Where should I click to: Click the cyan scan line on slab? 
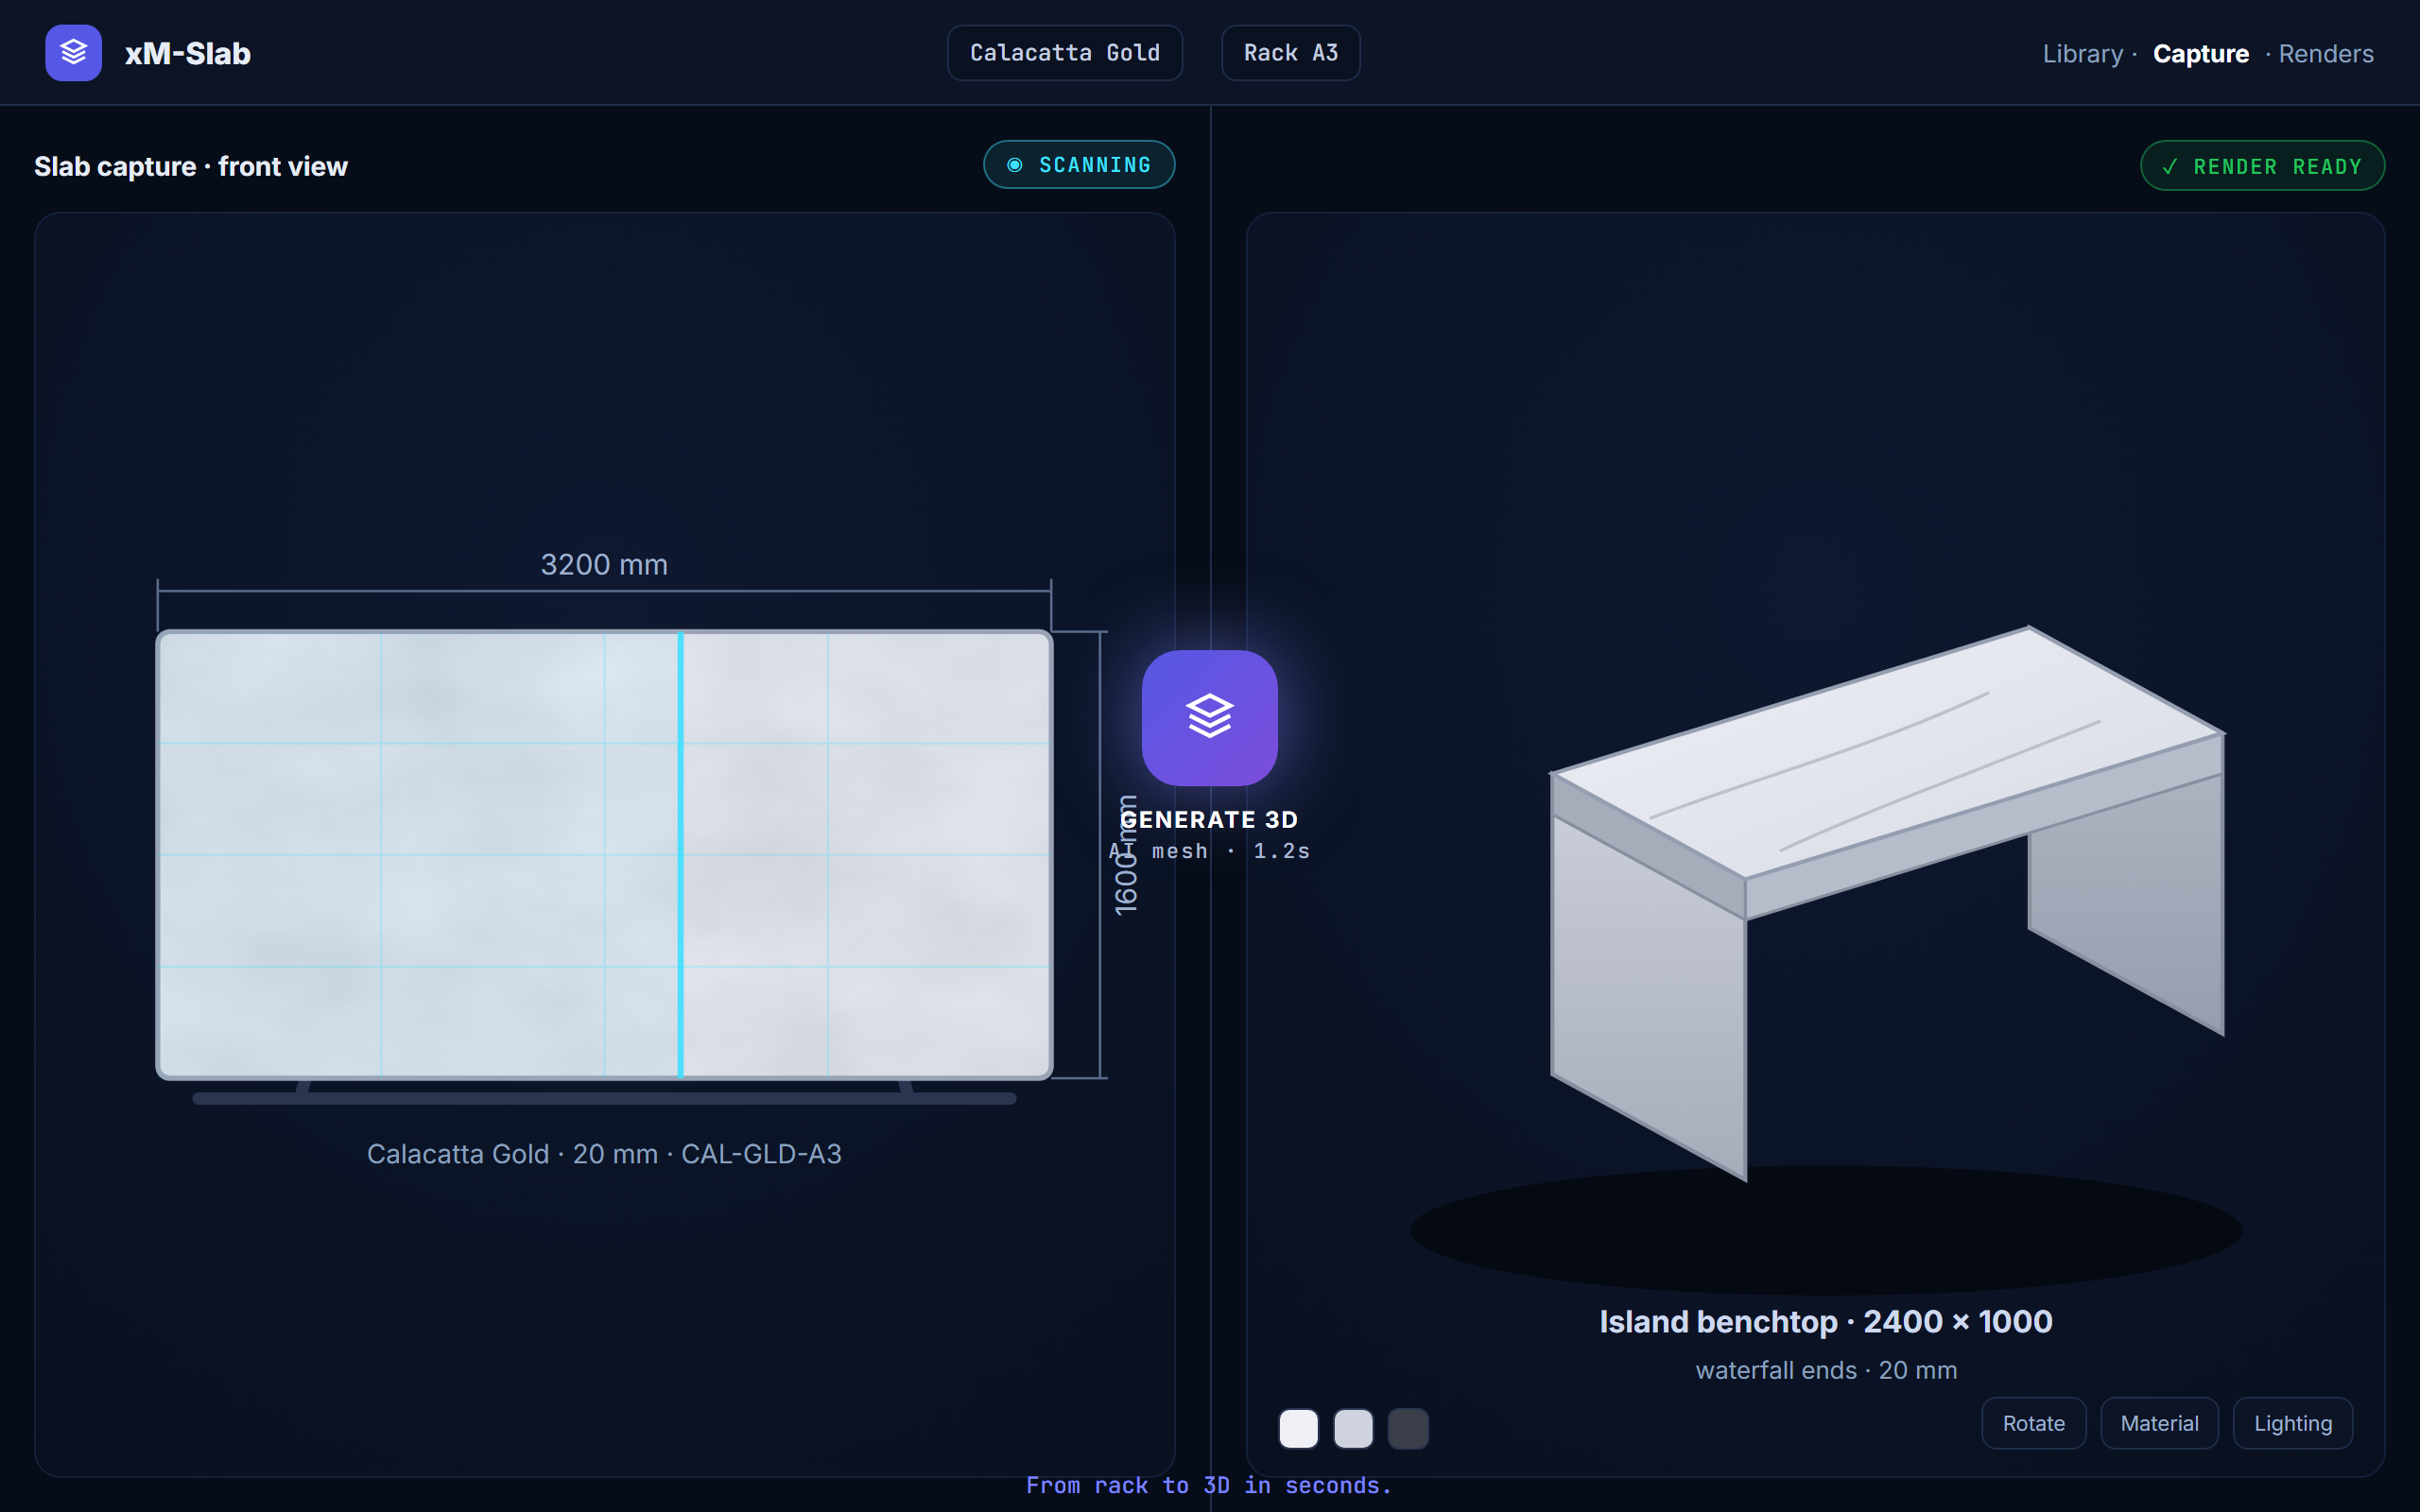point(680,855)
